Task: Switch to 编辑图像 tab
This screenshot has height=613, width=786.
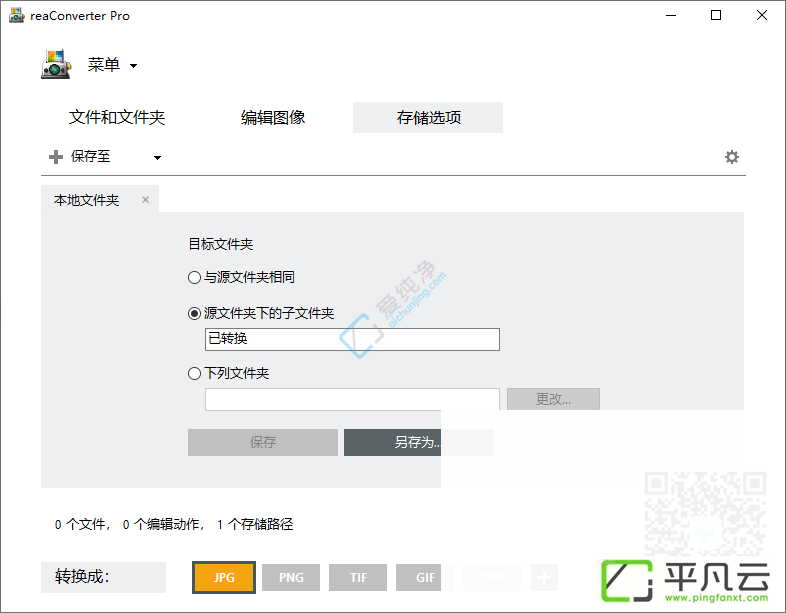Action: [273, 117]
